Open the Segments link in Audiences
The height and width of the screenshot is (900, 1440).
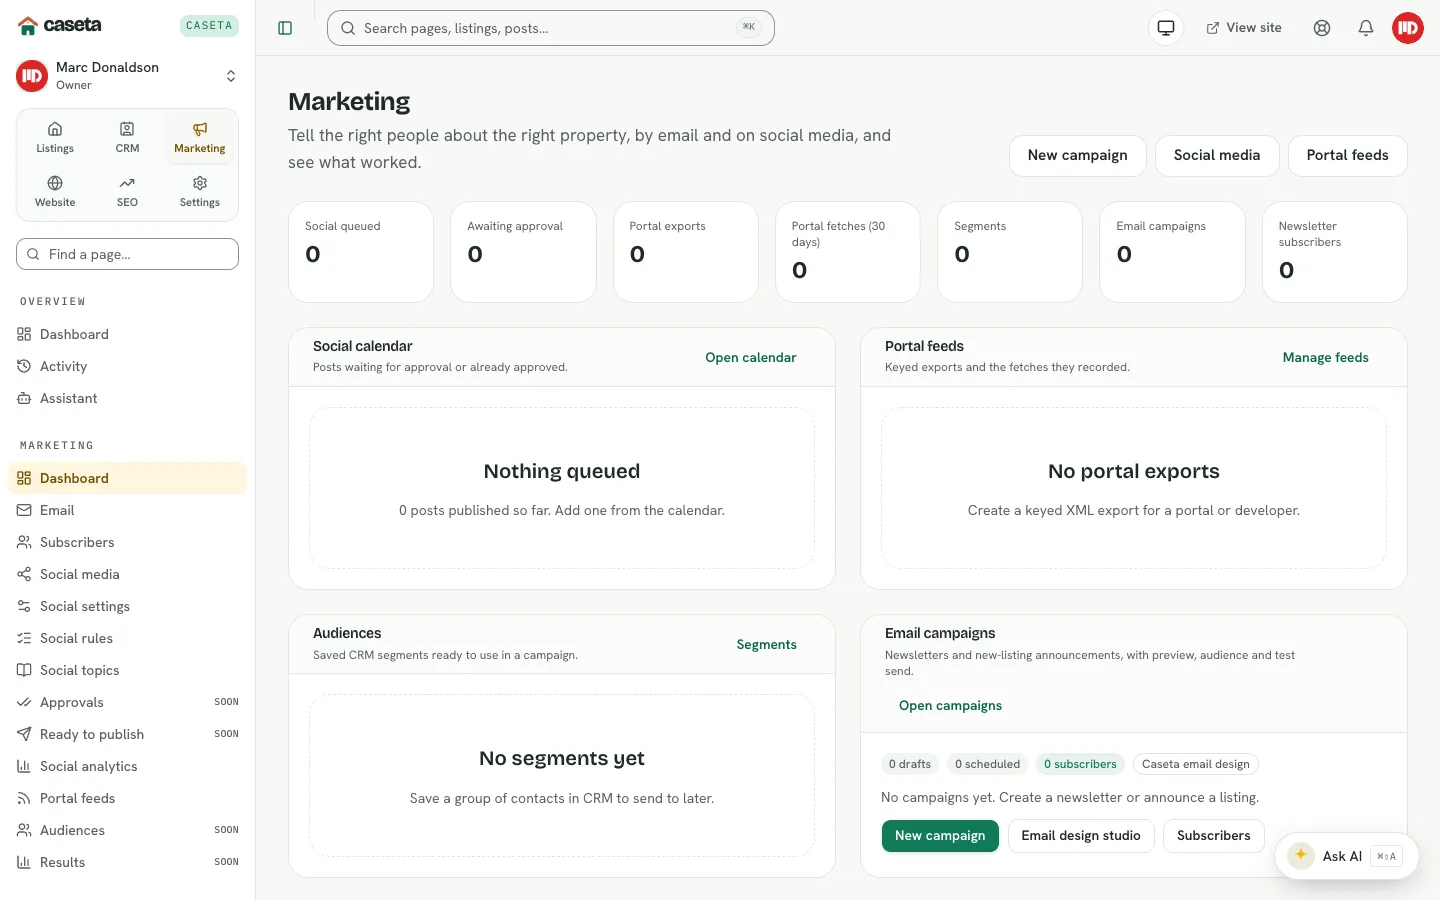pos(767,645)
